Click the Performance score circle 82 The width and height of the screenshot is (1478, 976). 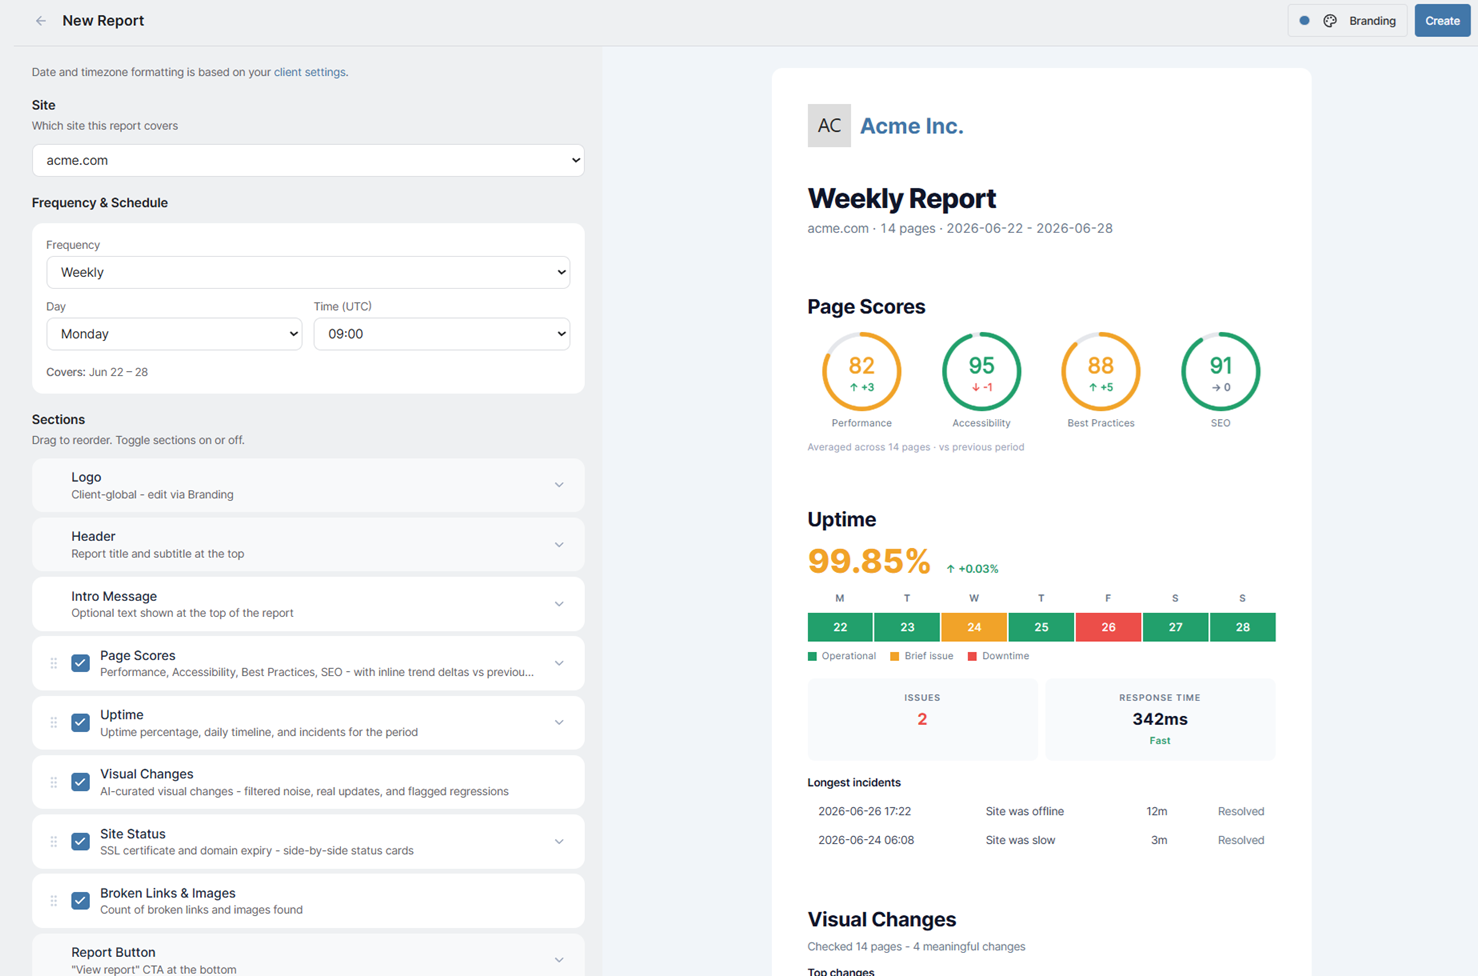862,372
